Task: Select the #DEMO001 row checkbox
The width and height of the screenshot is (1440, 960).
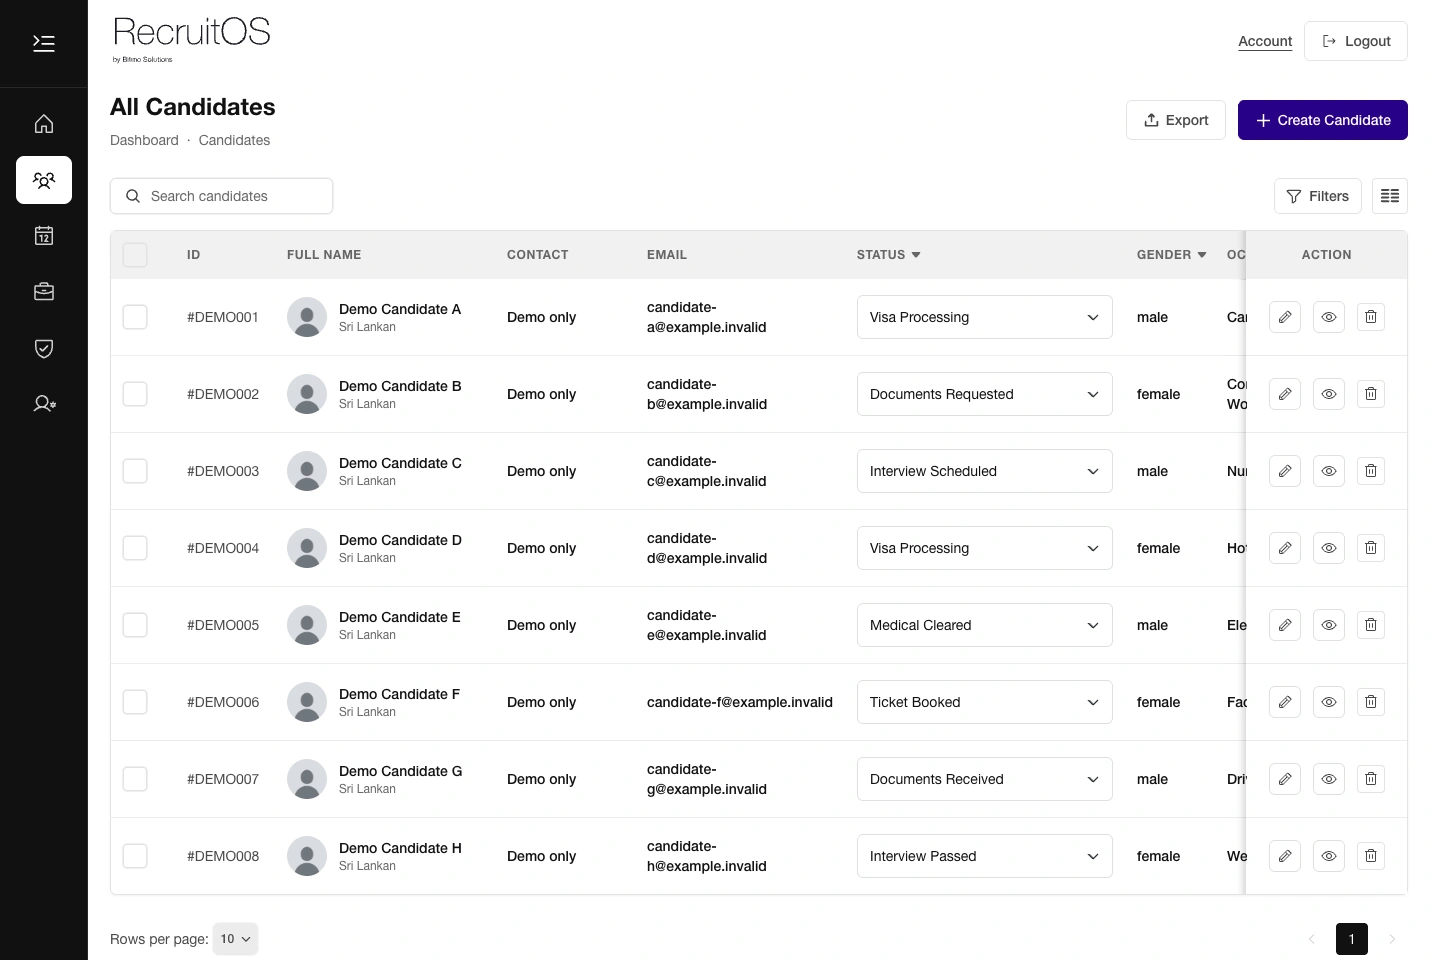Action: click(135, 317)
